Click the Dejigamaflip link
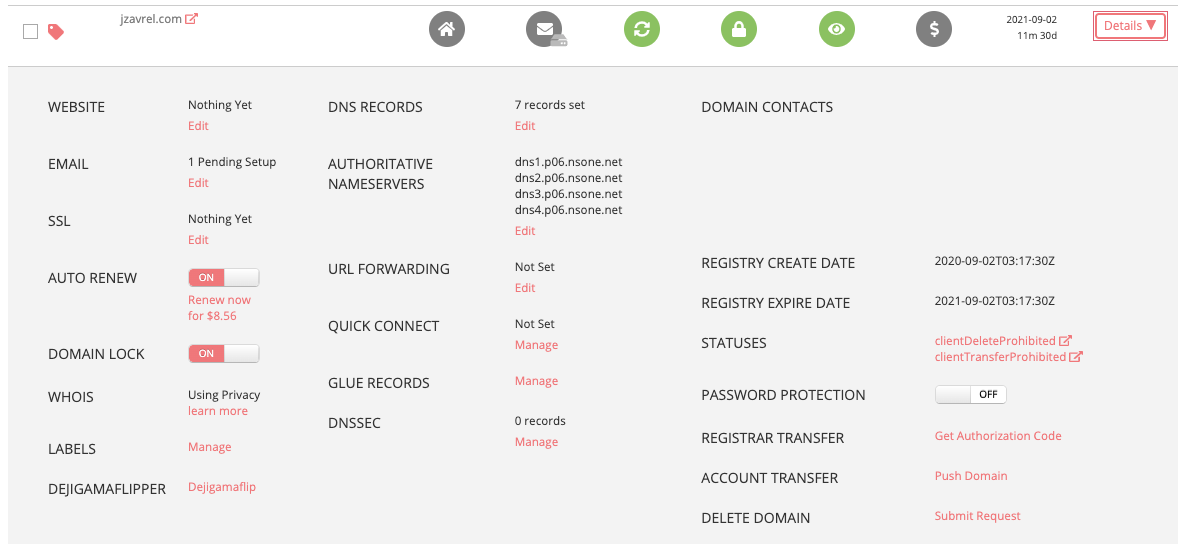Screen dimensions: 1184x544 pyautogui.click(x=222, y=487)
